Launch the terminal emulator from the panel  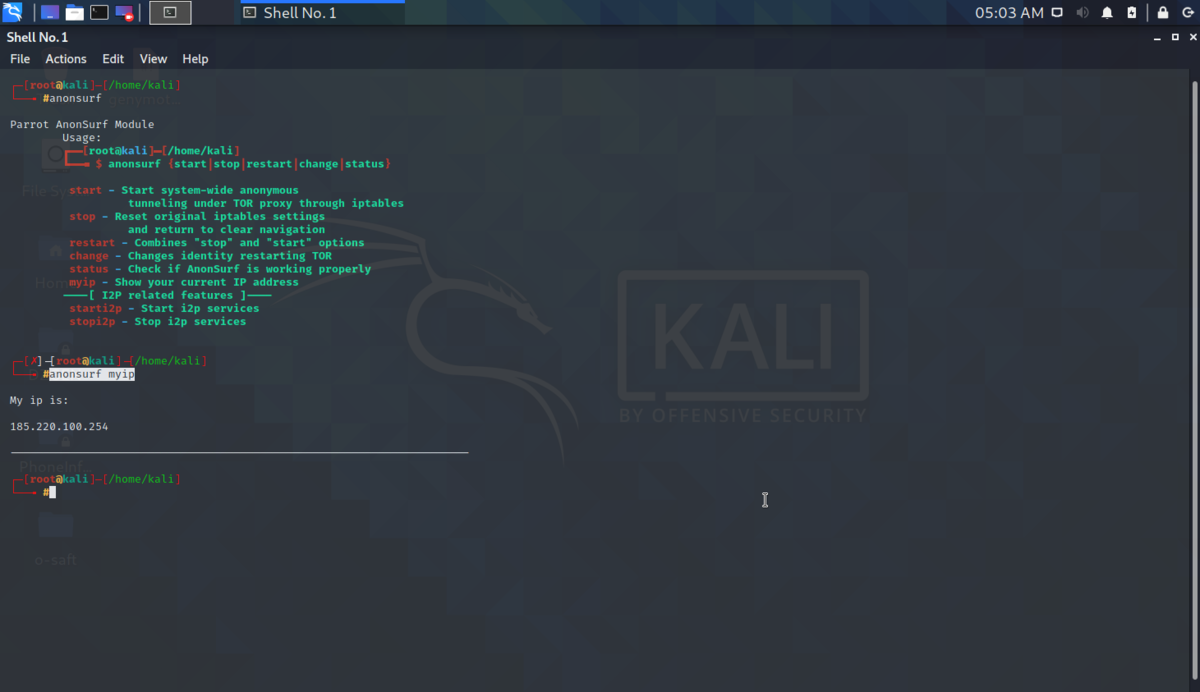click(x=99, y=13)
